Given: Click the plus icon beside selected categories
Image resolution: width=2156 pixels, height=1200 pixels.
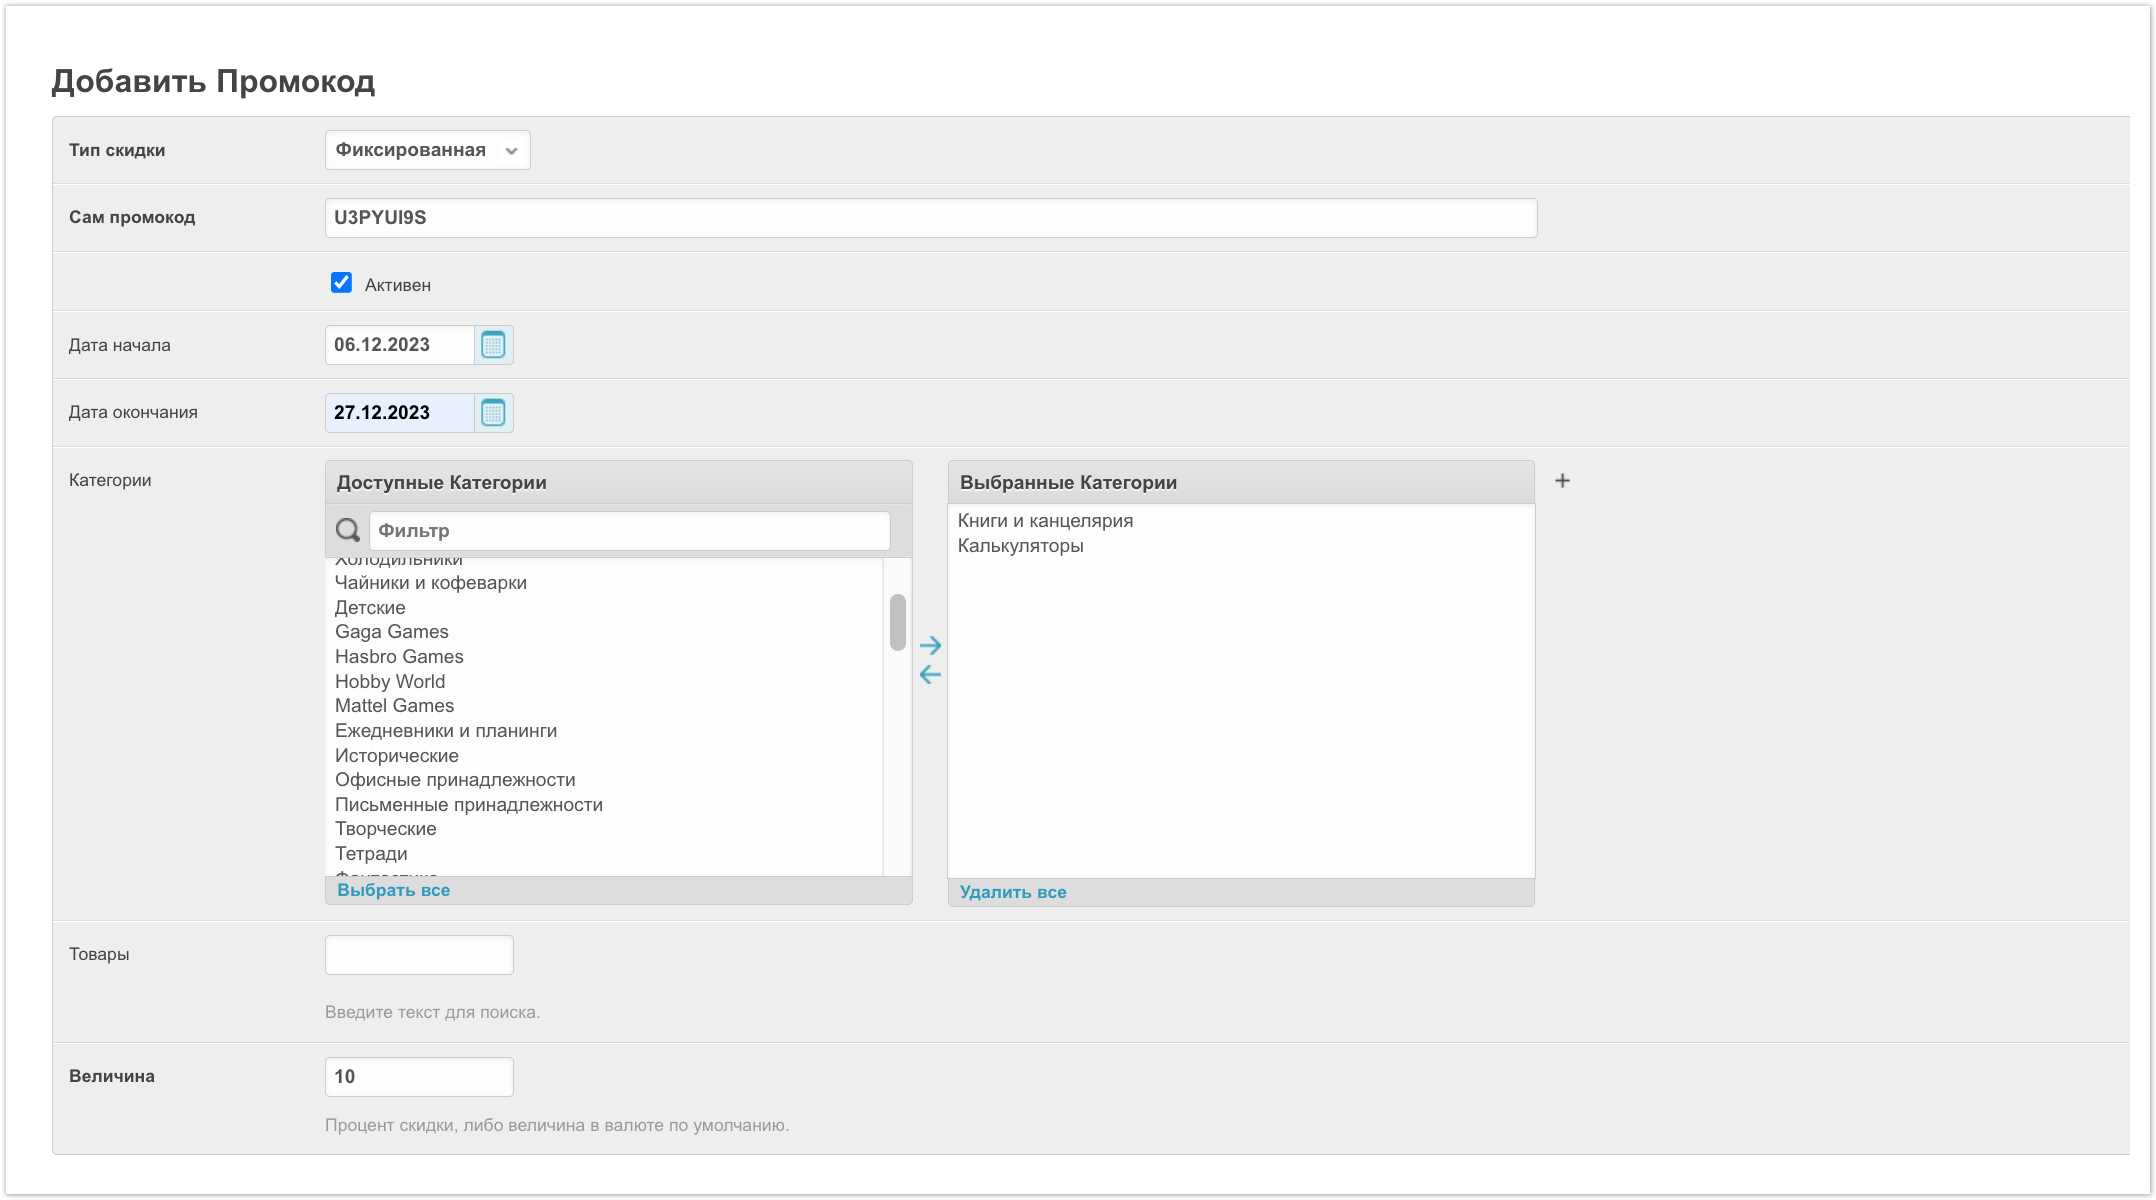Looking at the screenshot, I should pos(1562,481).
